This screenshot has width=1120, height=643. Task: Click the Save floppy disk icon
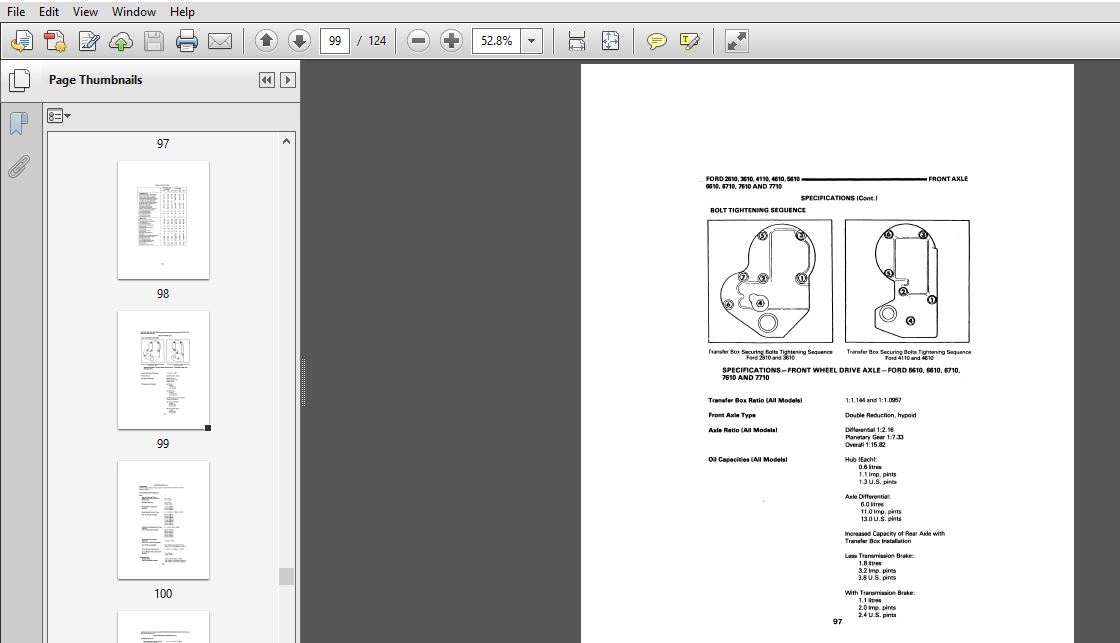coord(154,41)
